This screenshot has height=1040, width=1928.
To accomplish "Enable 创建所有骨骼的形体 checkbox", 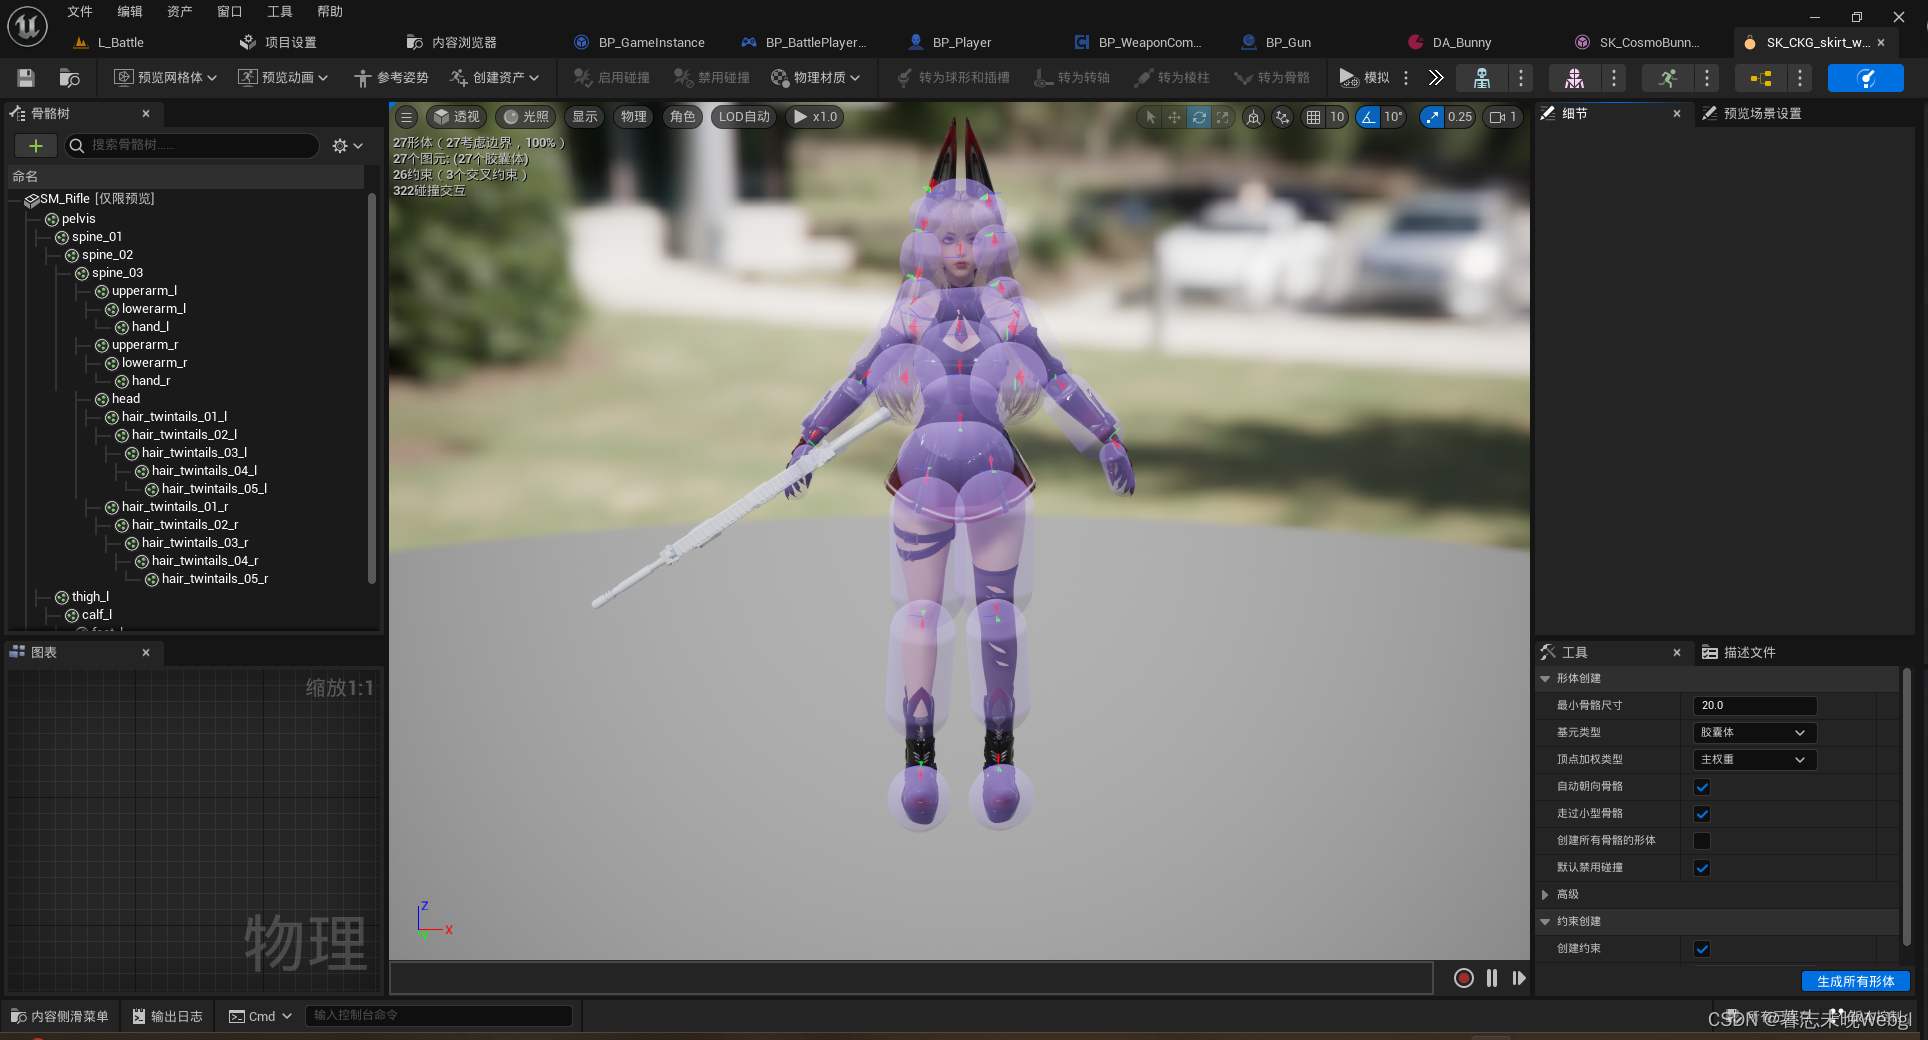I will 1702,841.
